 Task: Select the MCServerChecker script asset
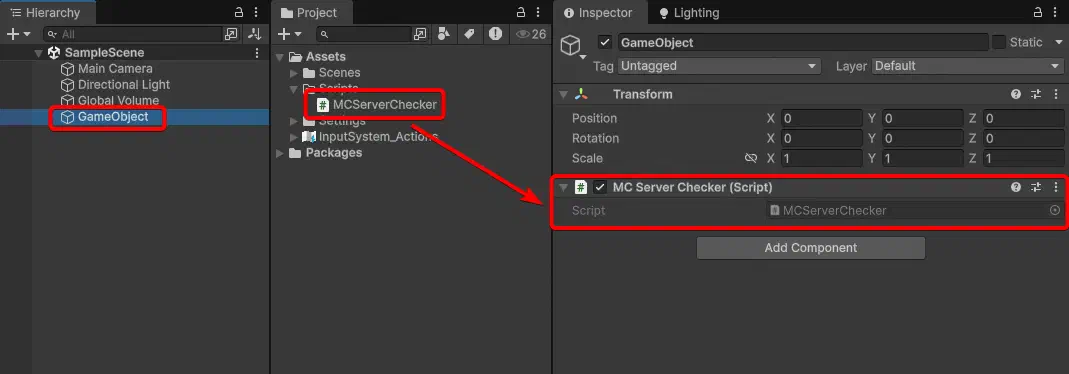[385, 105]
